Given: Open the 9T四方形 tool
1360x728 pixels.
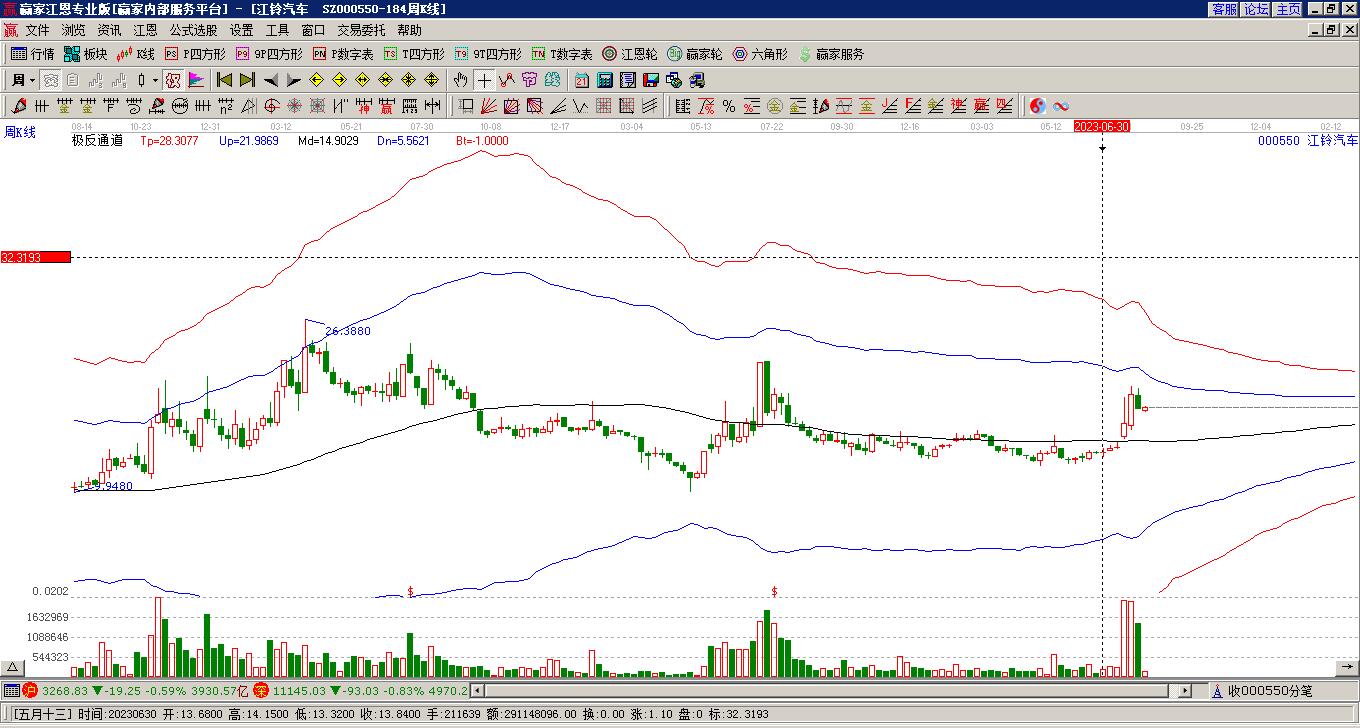Looking at the screenshot, I should [488, 54].
